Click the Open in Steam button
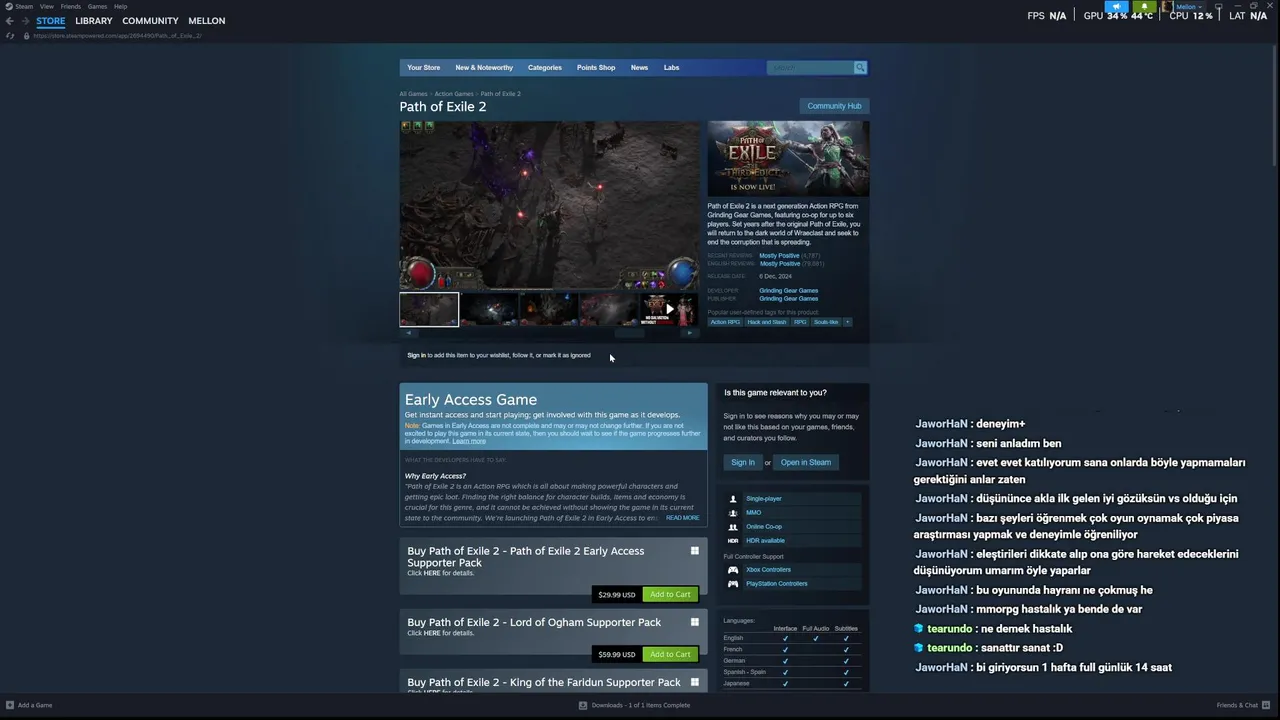 click(806, 462)
